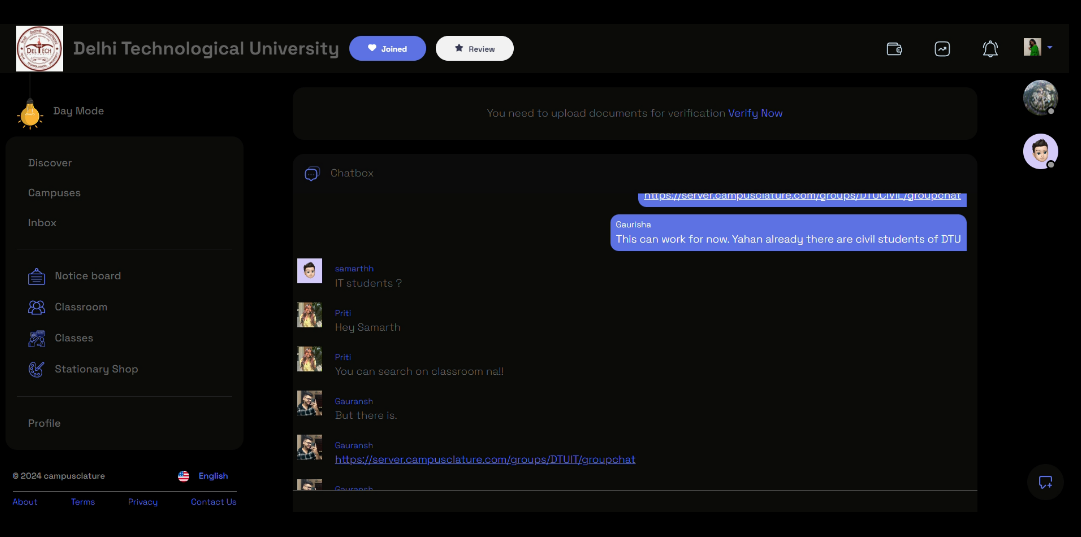The height and width of the screenshot is (537, 1081).
Task: Open Inbox in the sidebar
Action: [42, 223]
